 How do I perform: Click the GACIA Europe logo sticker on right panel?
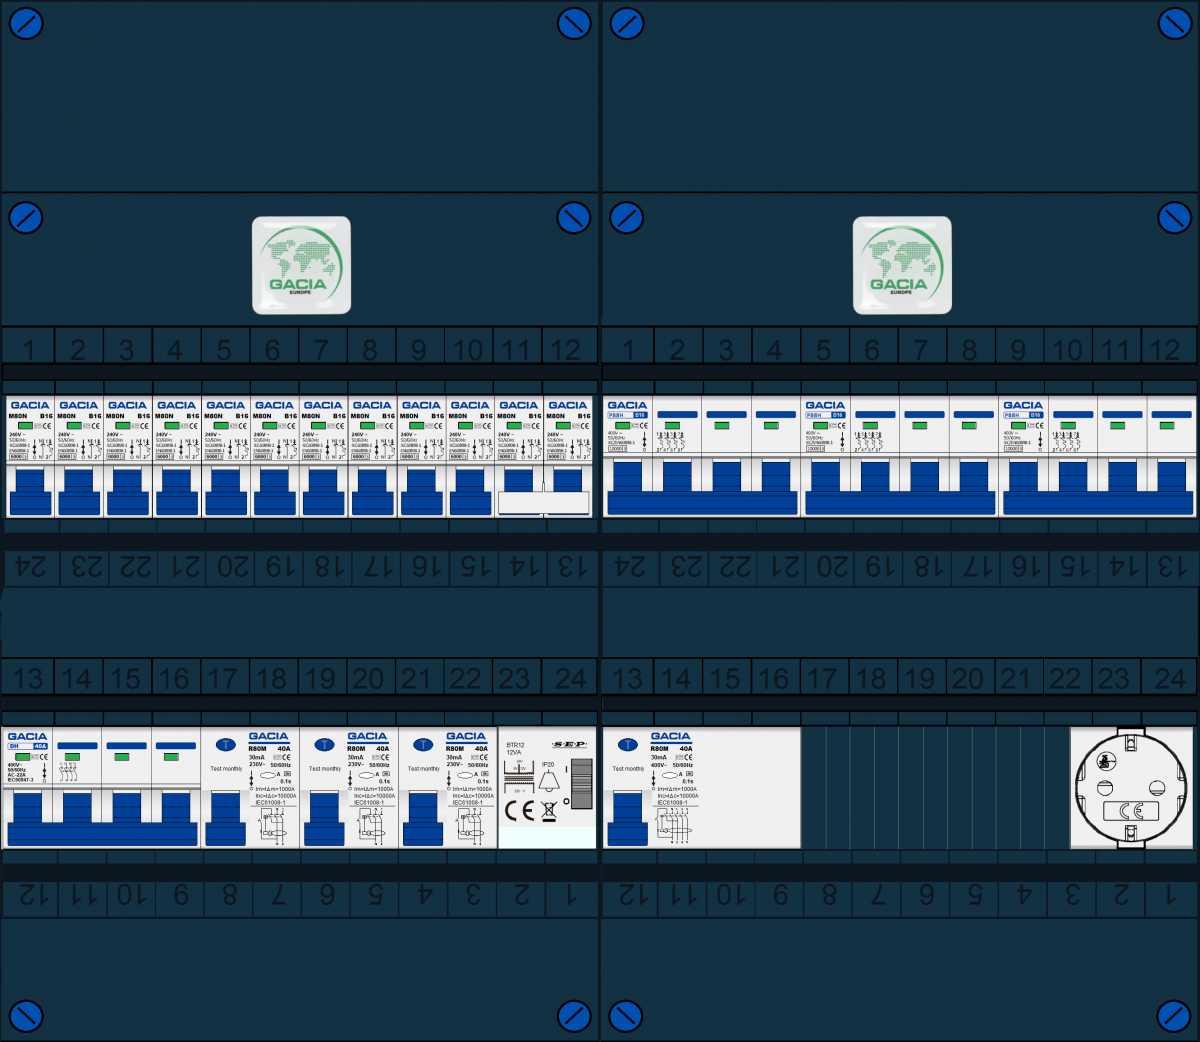click(902, 265)
